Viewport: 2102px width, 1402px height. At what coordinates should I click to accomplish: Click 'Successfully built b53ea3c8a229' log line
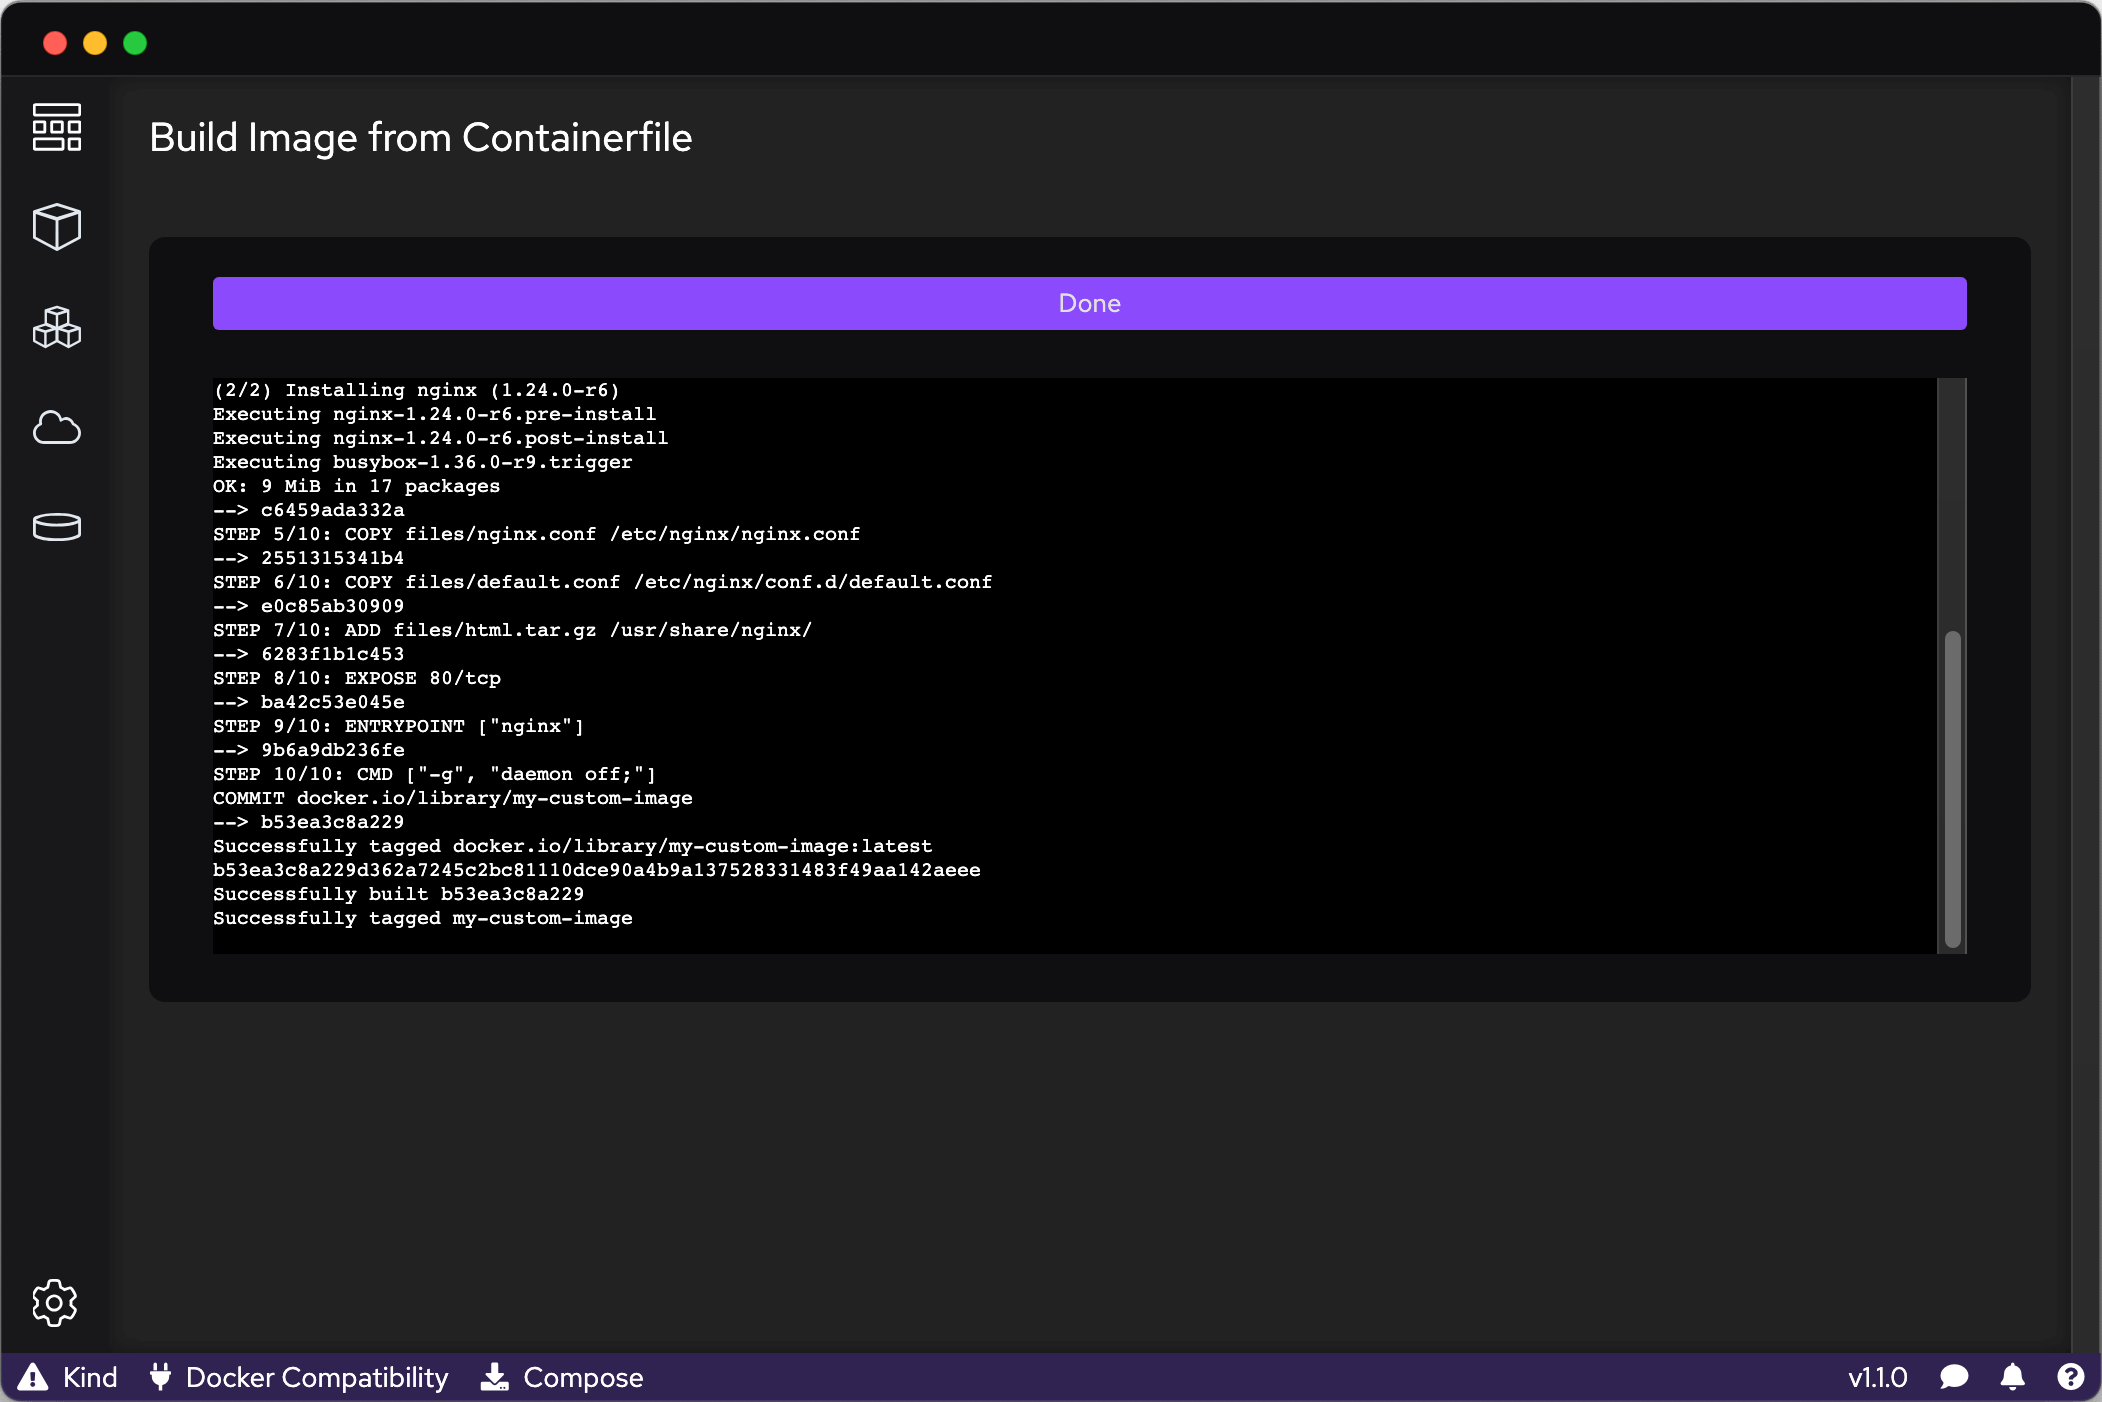click(x=398, y=894)
